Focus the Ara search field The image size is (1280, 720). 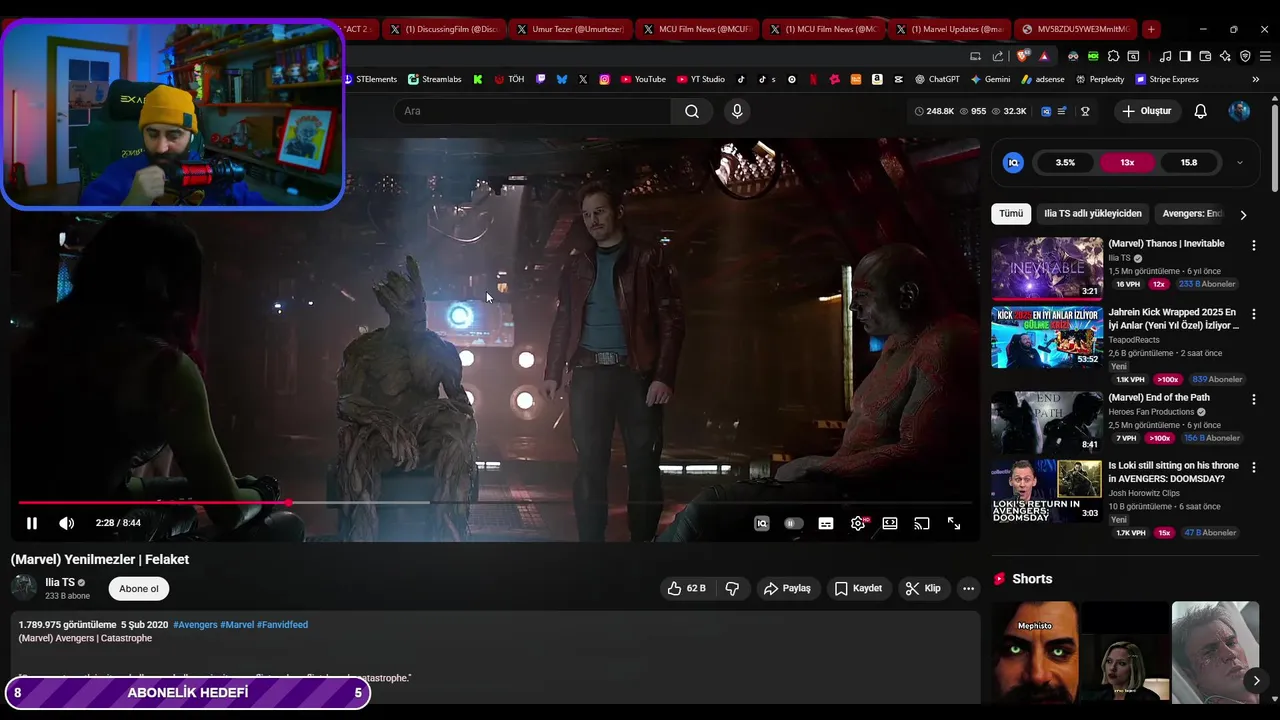click(x=532, y=111)
